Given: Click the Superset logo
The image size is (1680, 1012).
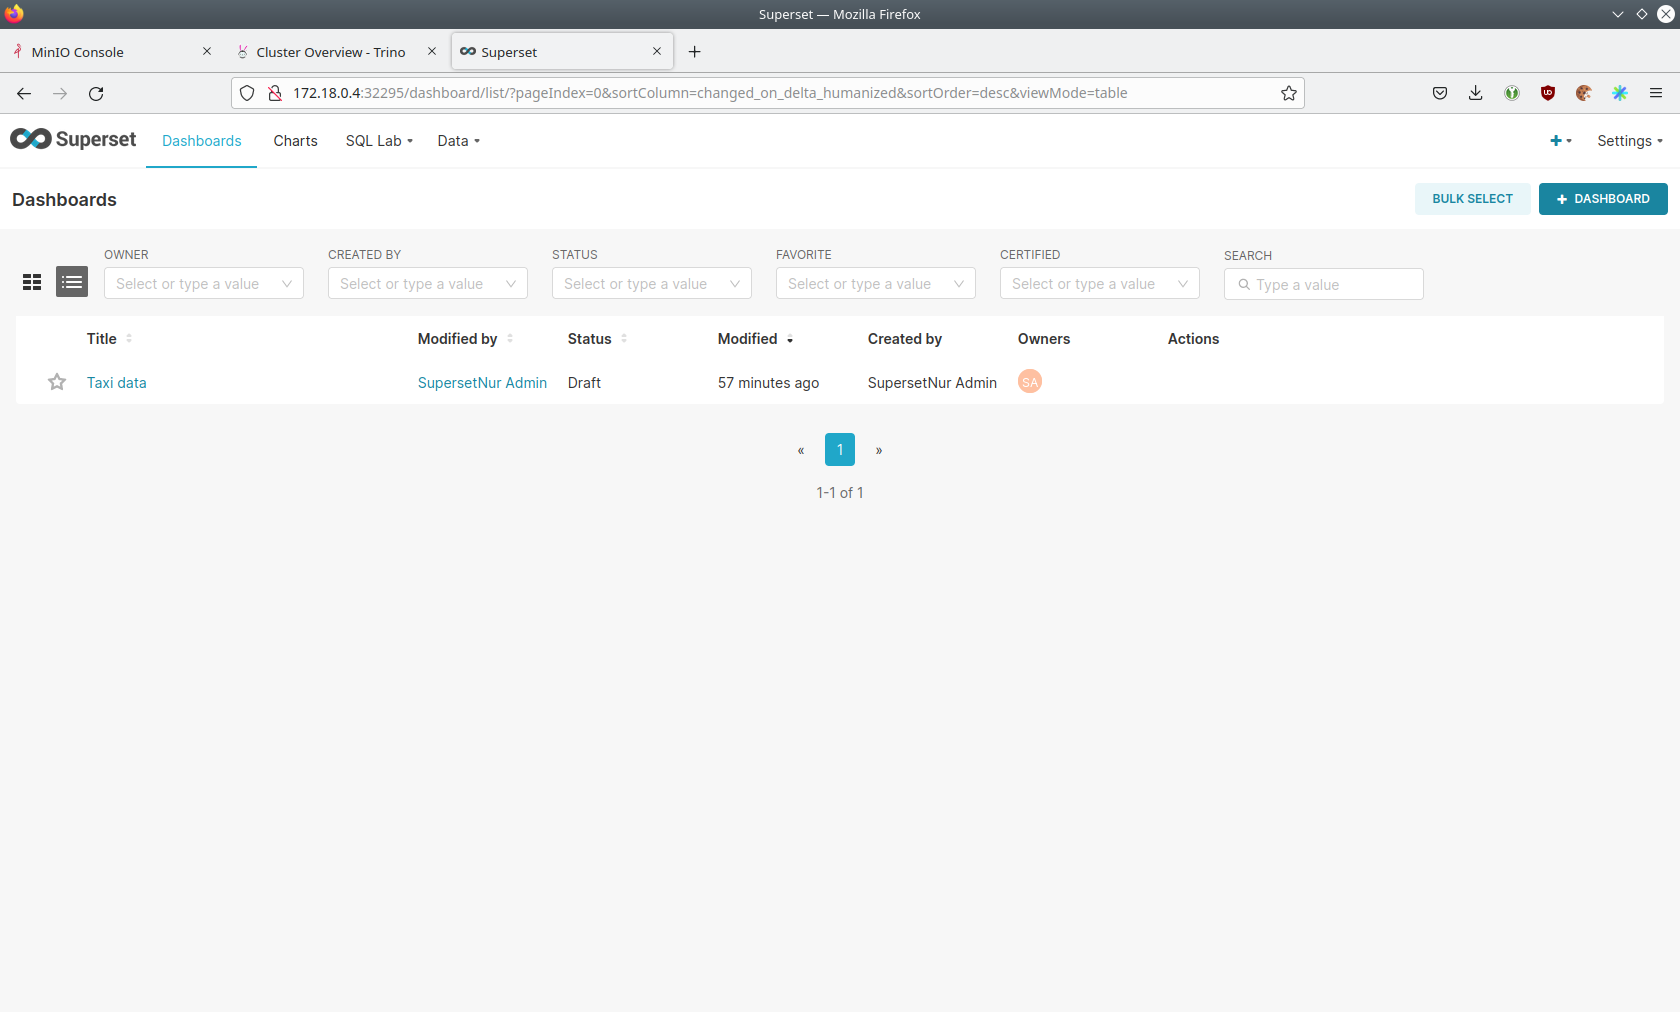Looking at the screenshot, I should coord(73,140).
